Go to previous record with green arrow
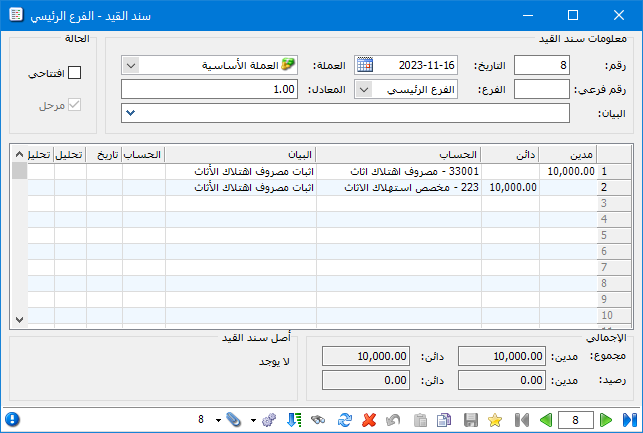This screenshot has height=433, width=643. coord(546,420)
